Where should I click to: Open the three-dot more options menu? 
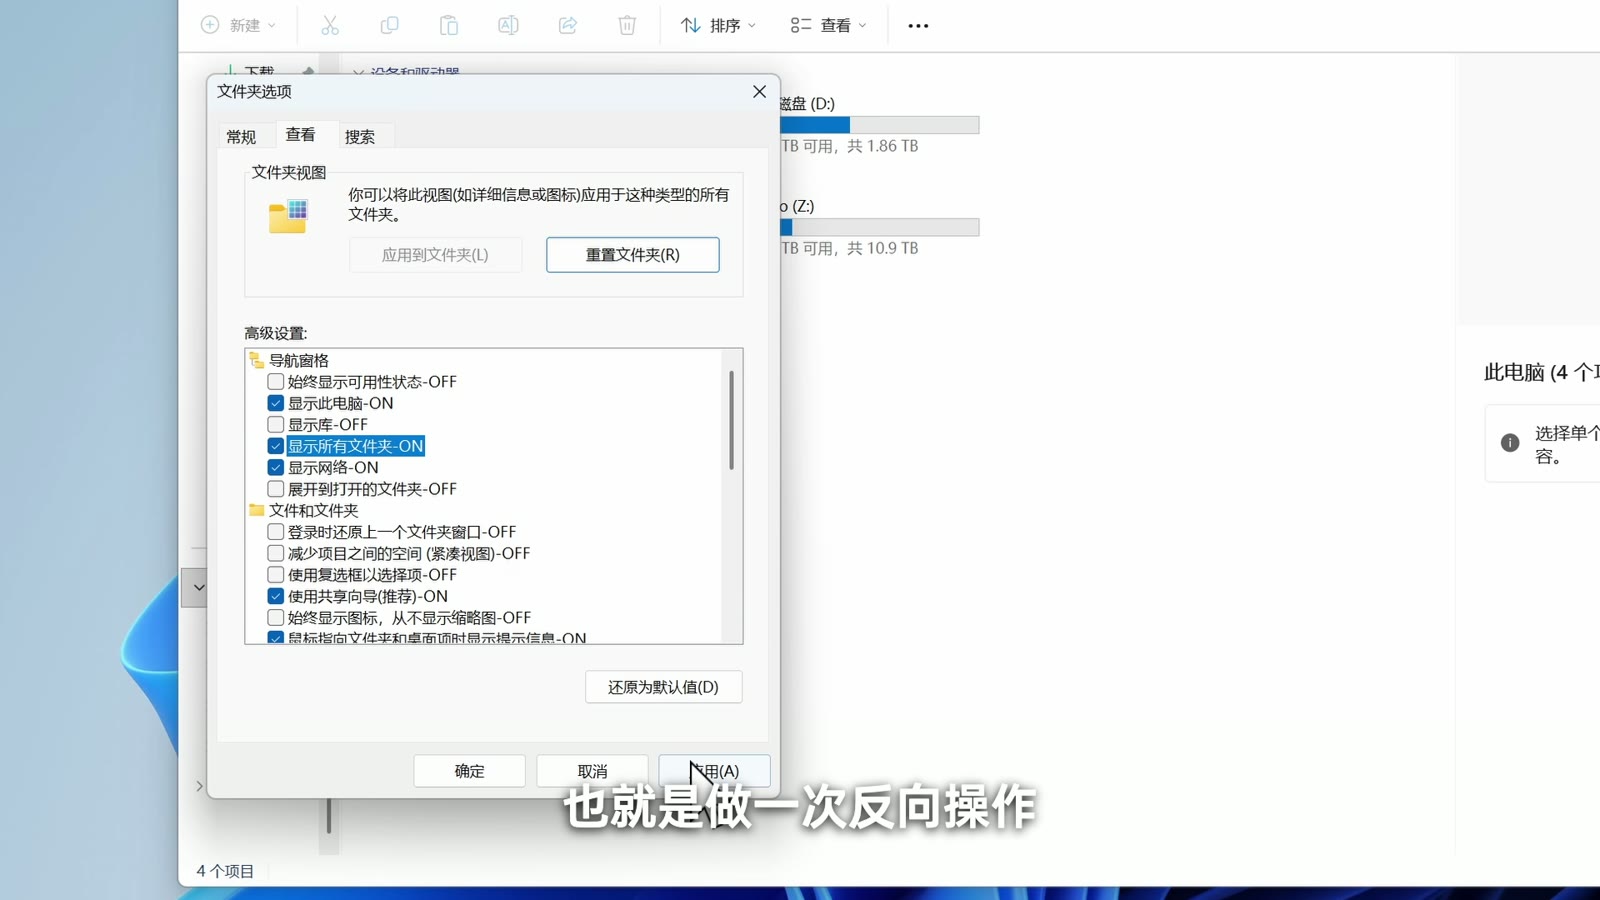click(918, 26)
